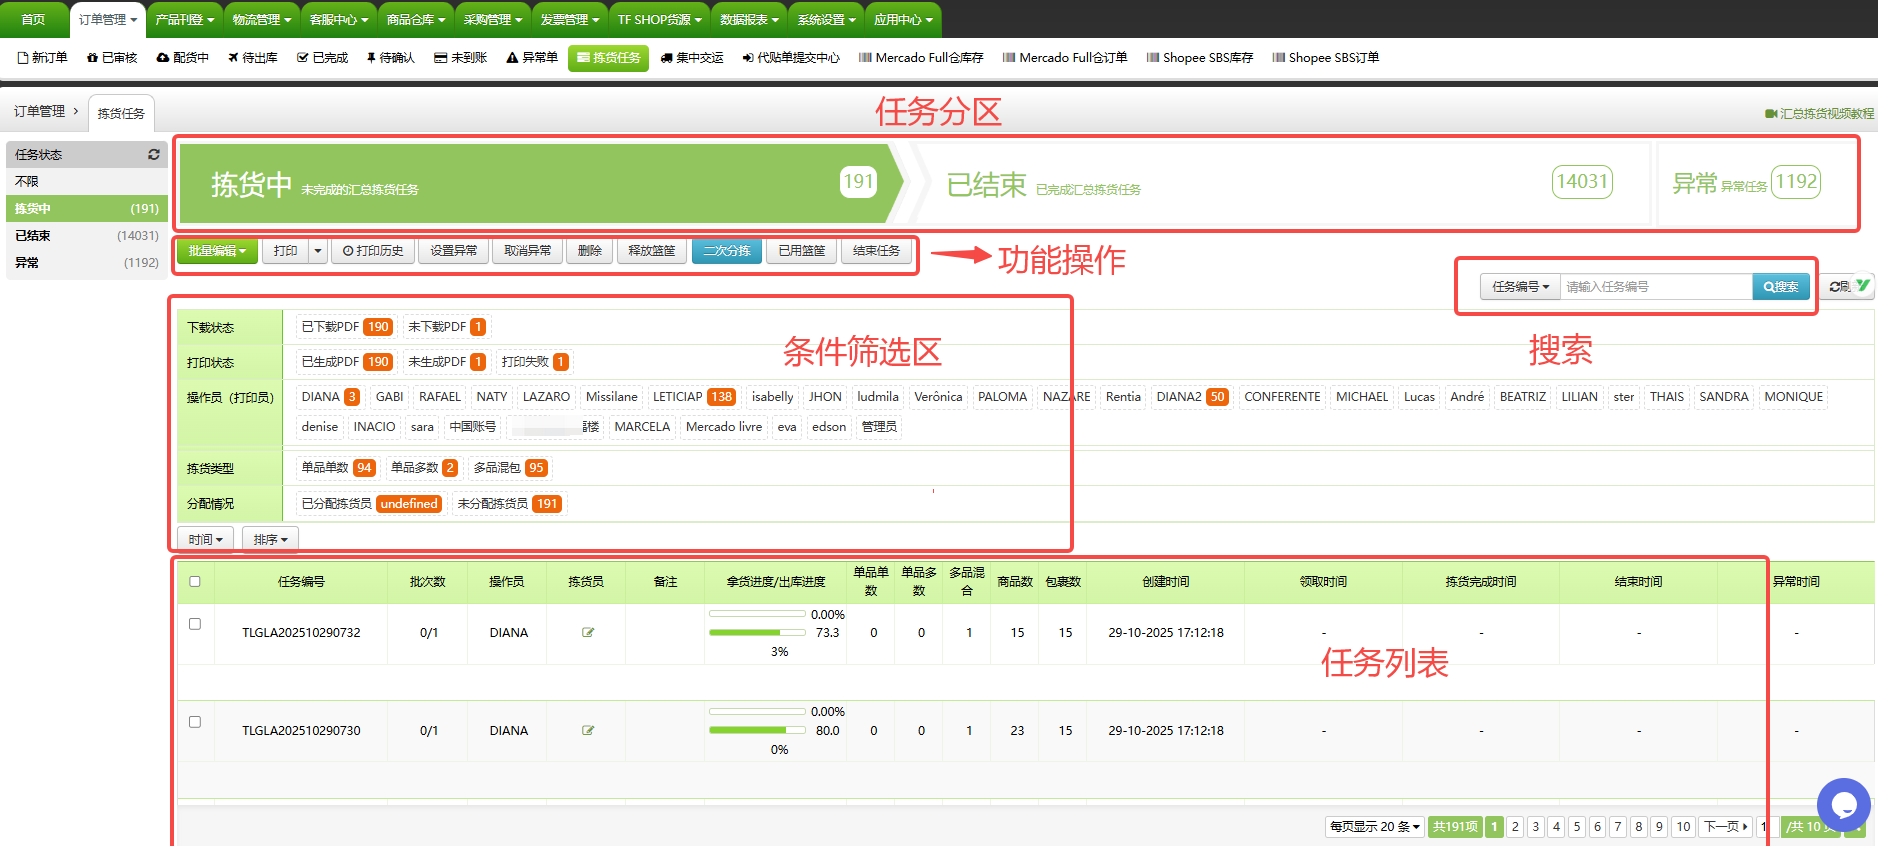This screenshot has width=1878, height=846.
Task: Open the 新订单 new order shortcut
Action: click(x=42, y=58)
